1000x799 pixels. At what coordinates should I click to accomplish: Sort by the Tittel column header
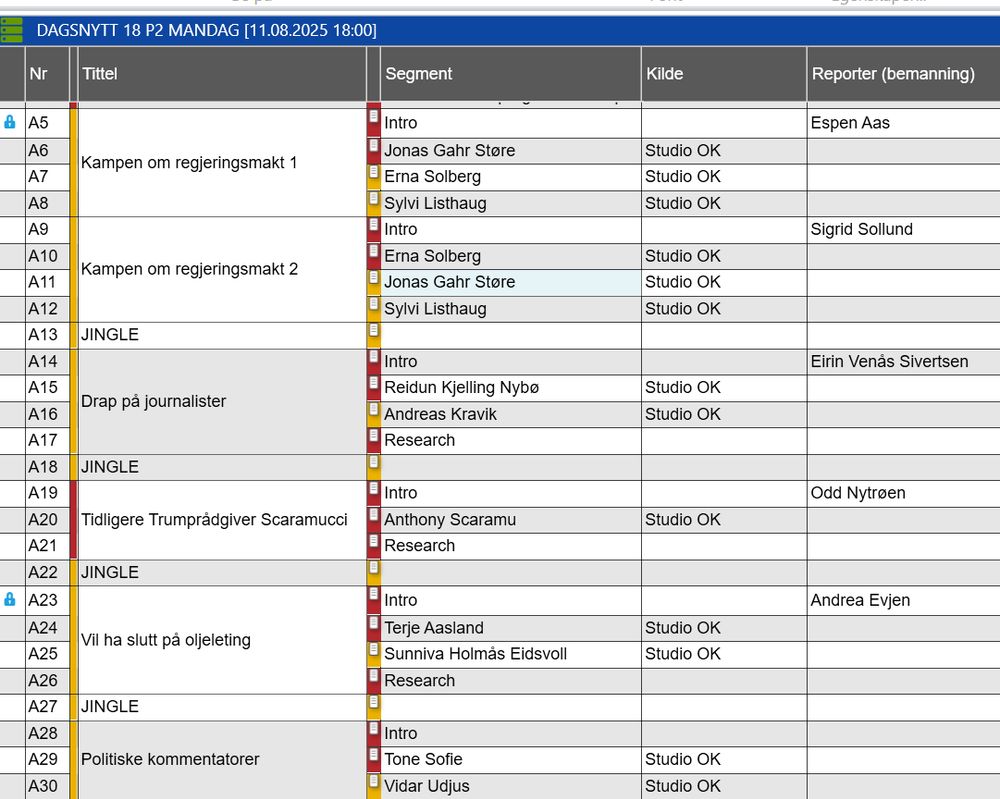tap(221, 73)
